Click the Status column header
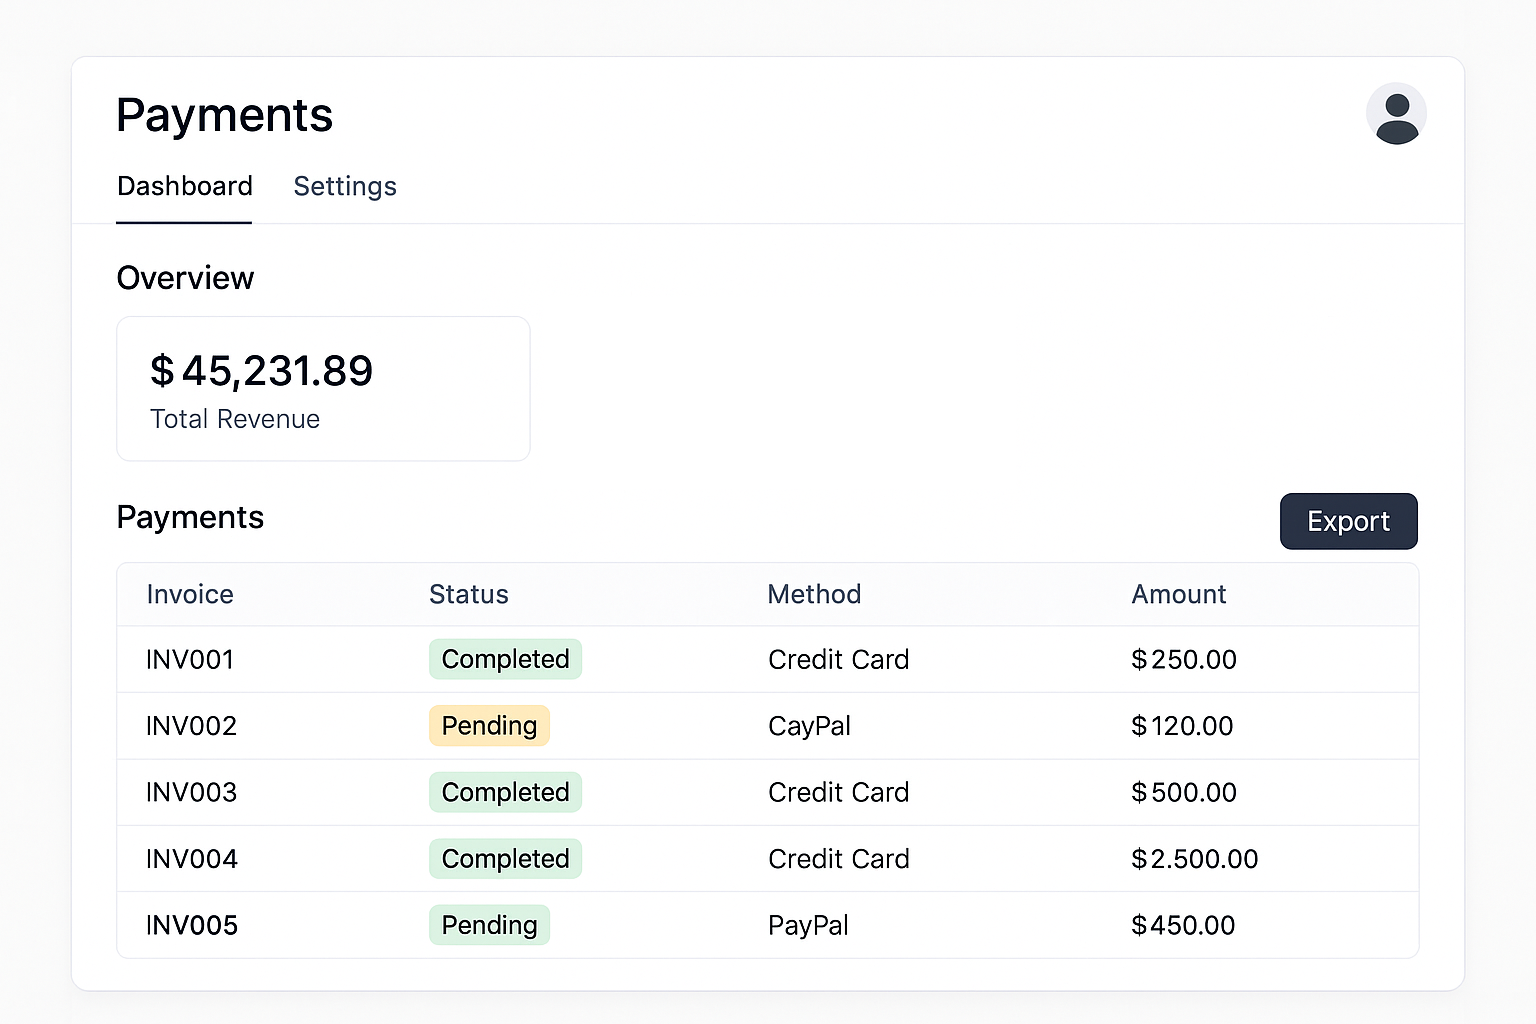 point(468,594)
